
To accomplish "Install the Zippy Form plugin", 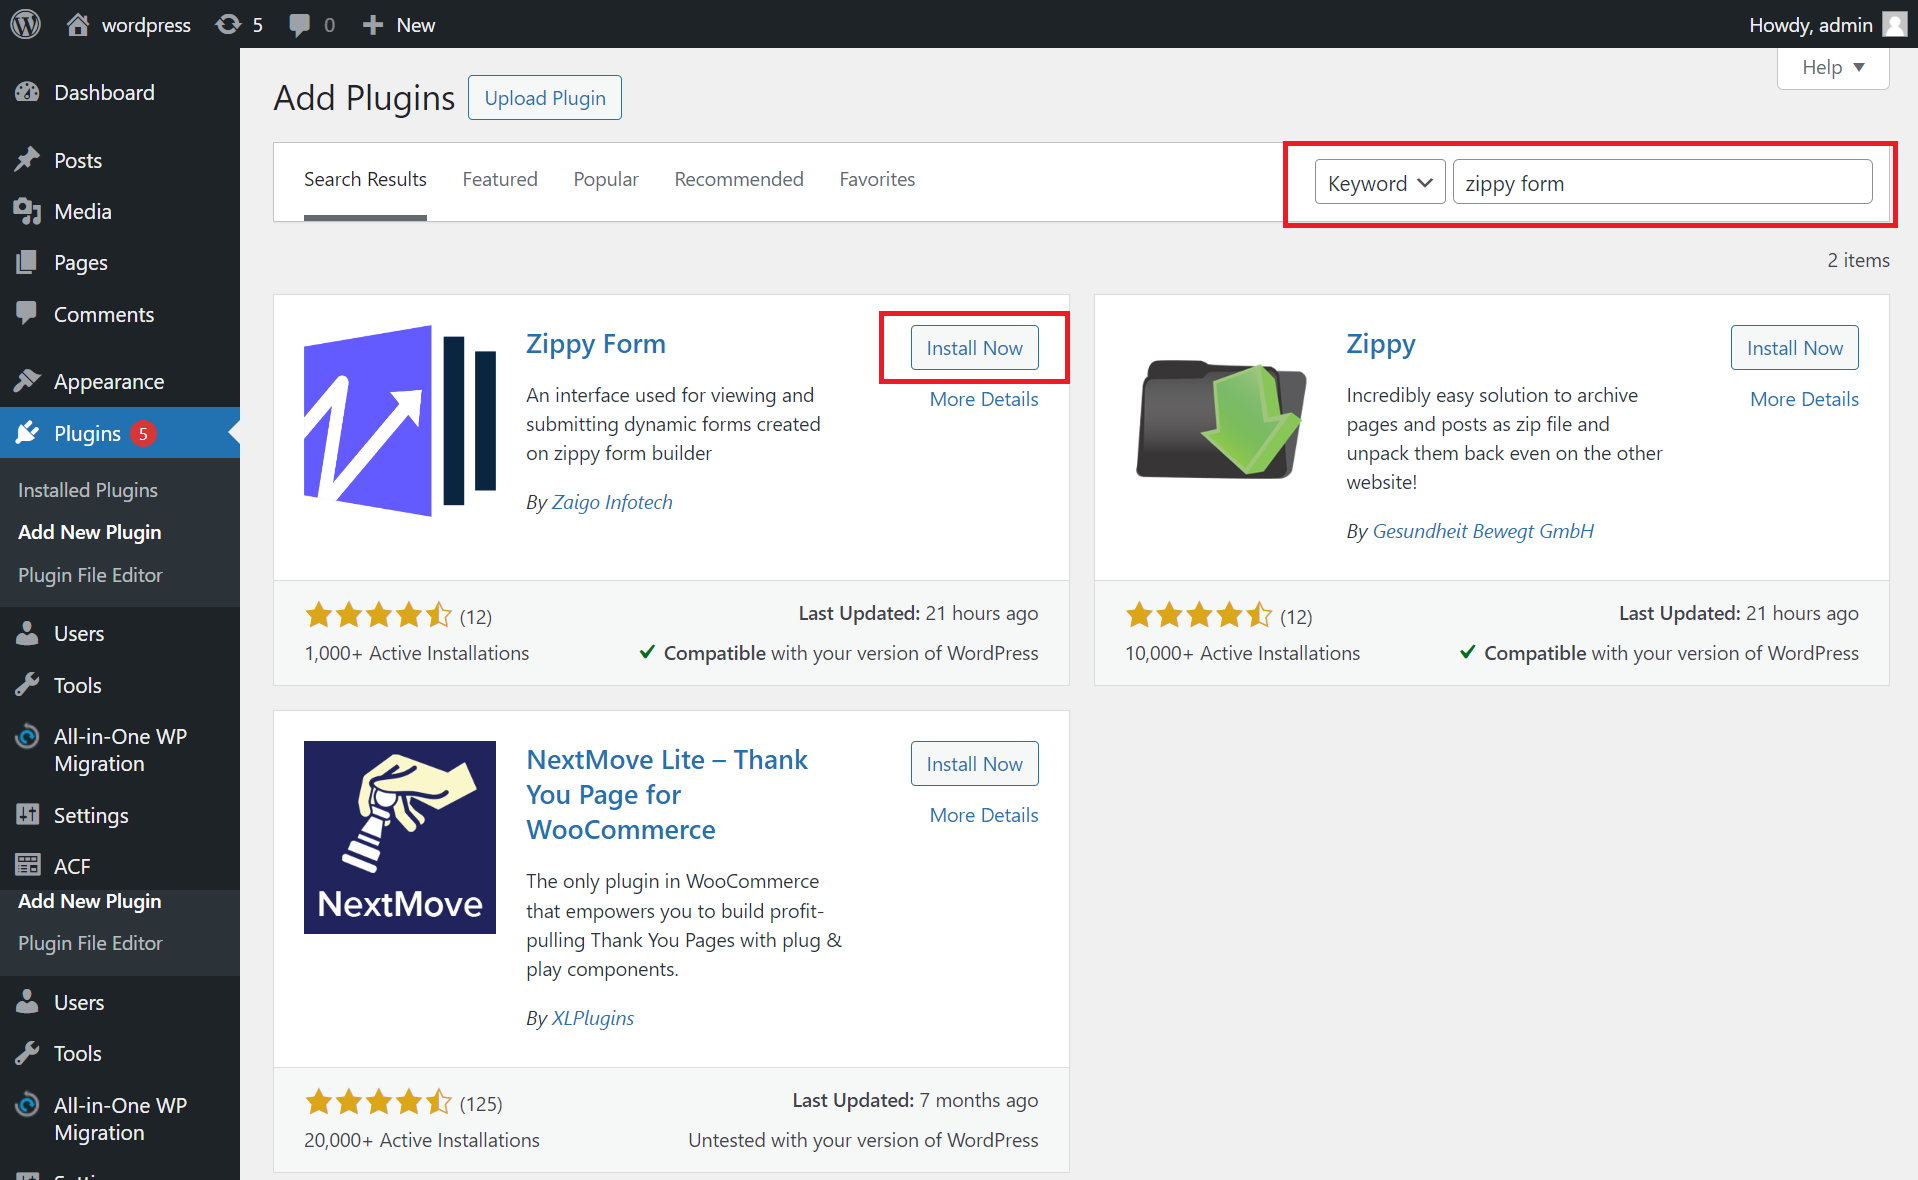I will (974, 348).
